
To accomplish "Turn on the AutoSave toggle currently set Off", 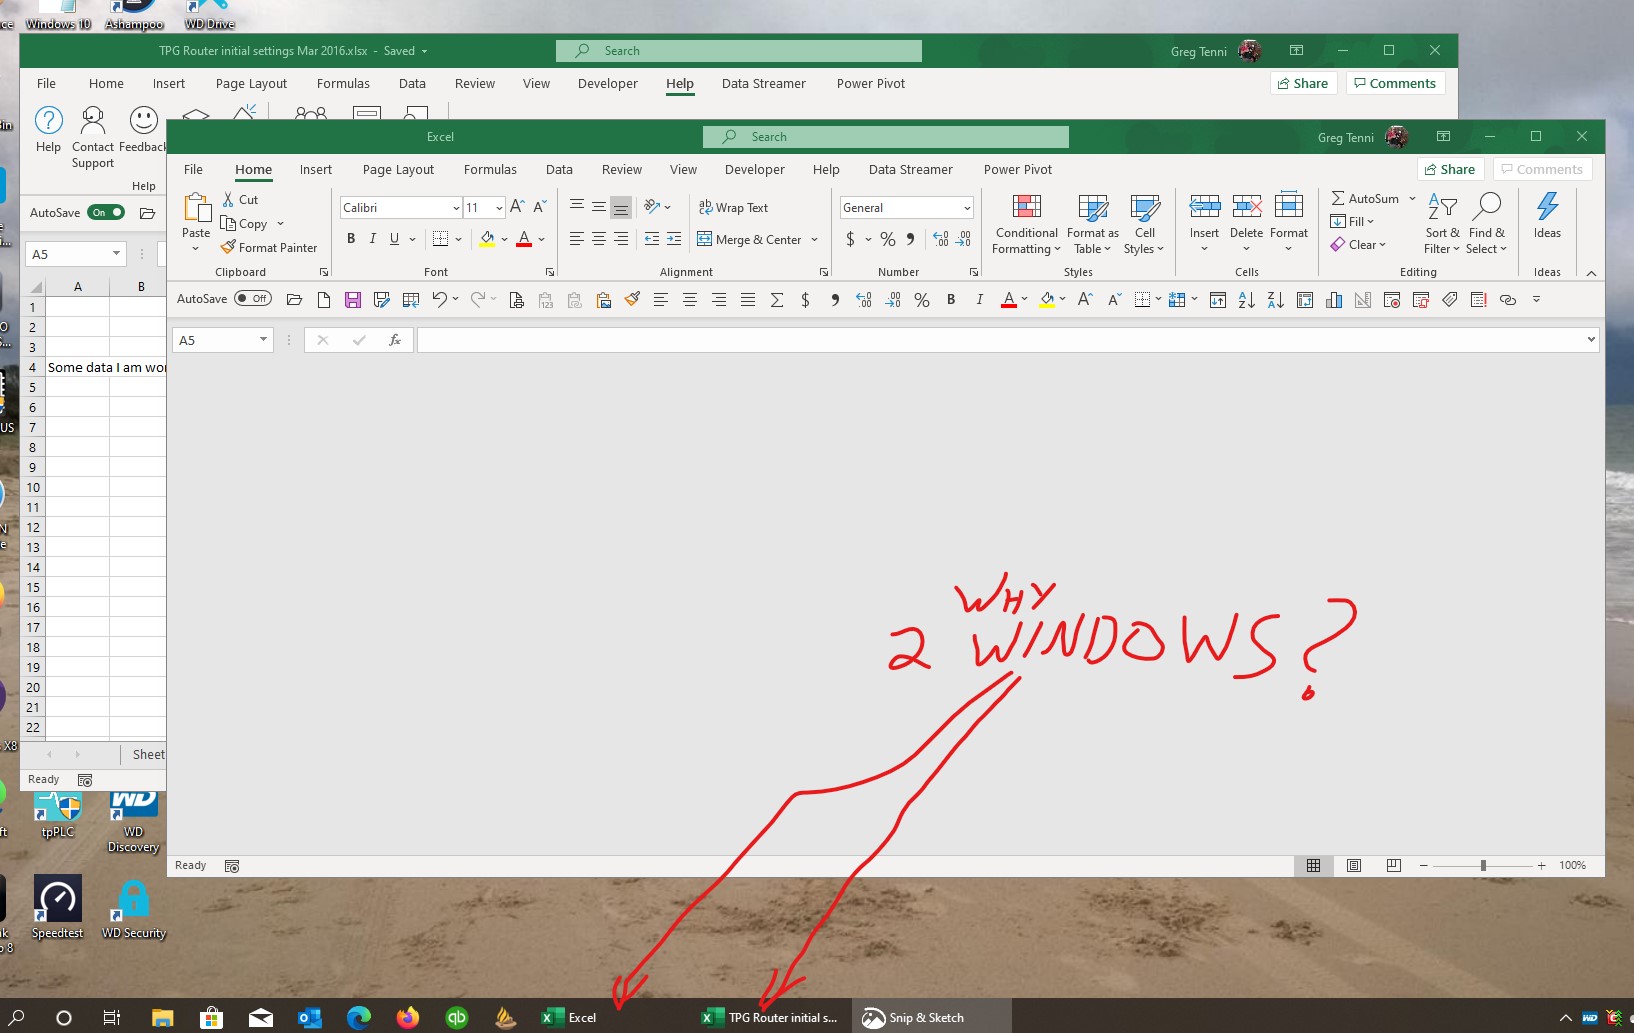I will pyautogui.click(x=251, y=298).
